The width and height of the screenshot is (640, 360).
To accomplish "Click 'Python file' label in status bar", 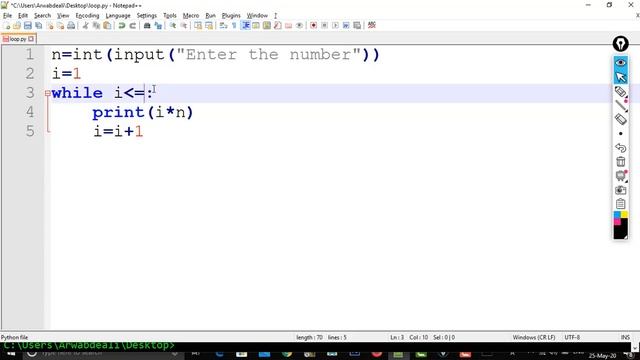I will click(x=14, y=337).
